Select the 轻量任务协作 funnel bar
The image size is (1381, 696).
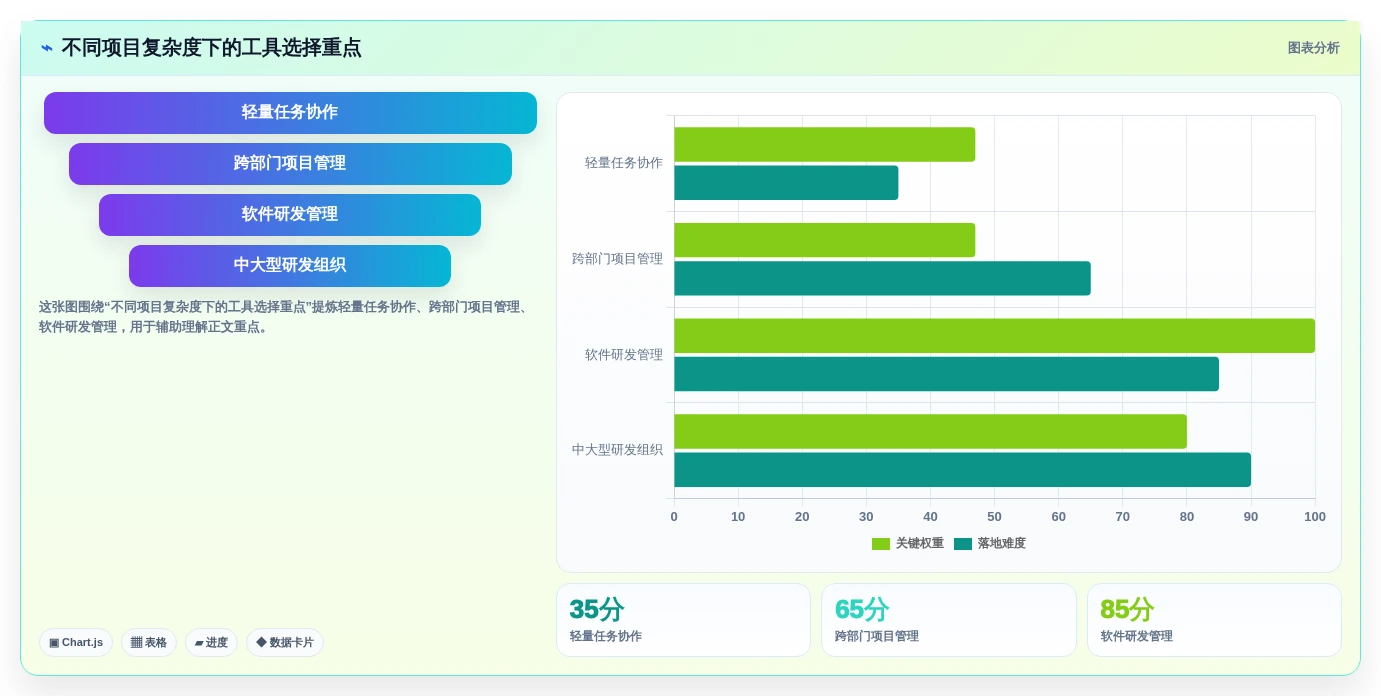(290, 113)
